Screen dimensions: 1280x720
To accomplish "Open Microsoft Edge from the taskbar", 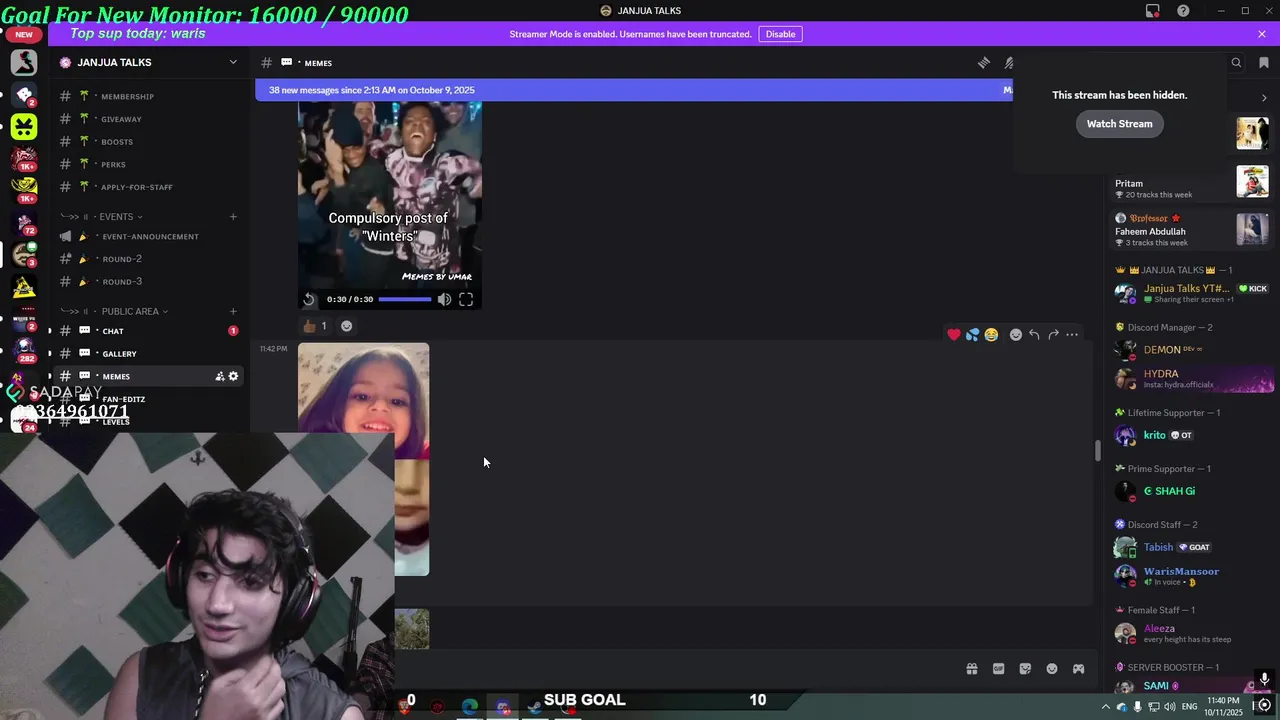I will click(x=469, y=707).
